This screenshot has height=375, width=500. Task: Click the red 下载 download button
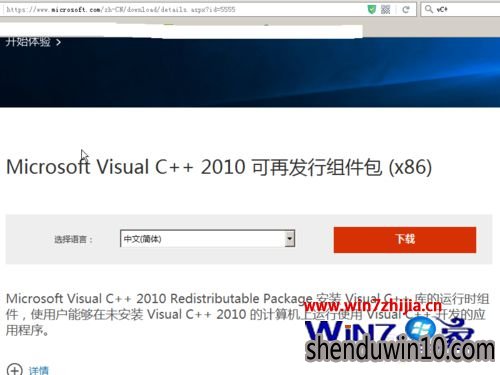tap(405, 240)
